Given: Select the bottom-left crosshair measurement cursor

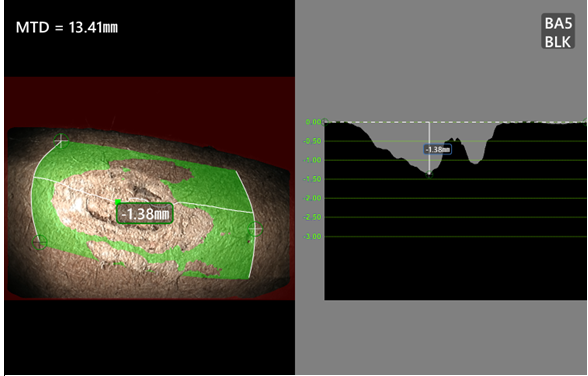Looking at the screenshot, I should 40,243.
